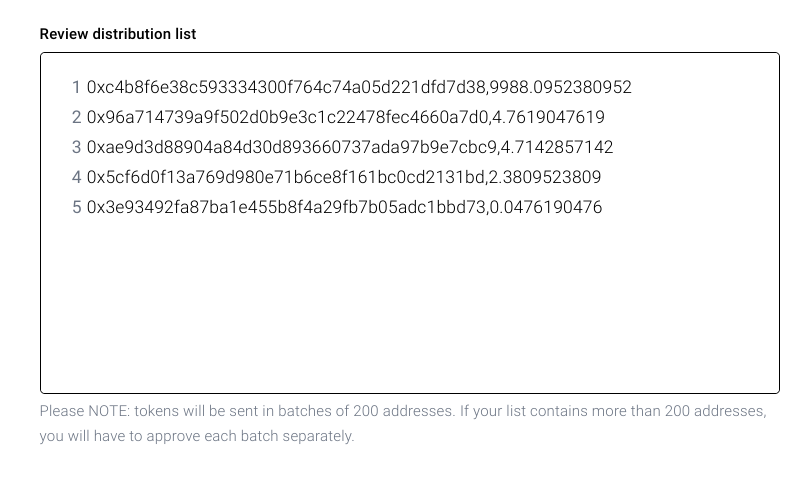This screenshot has width=807, height=477.
Task: Click the "Review distribution list" heading
Action: click(118, 34)
